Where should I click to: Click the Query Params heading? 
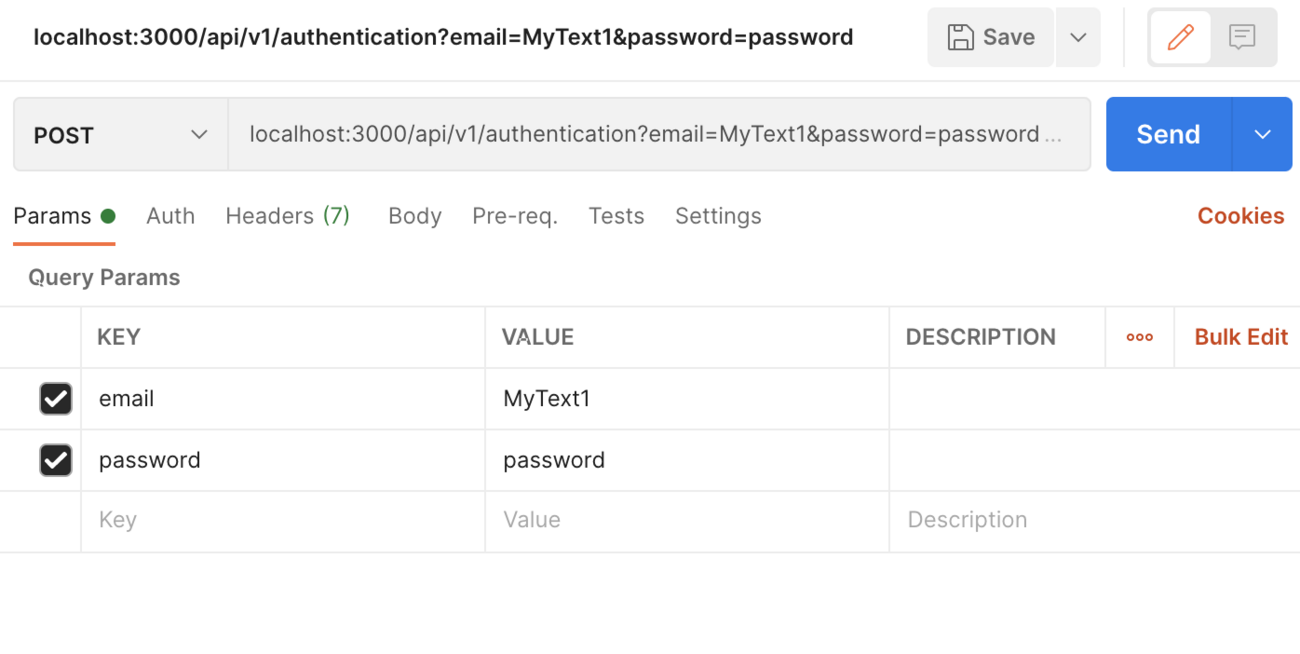[x=104, y=278]
